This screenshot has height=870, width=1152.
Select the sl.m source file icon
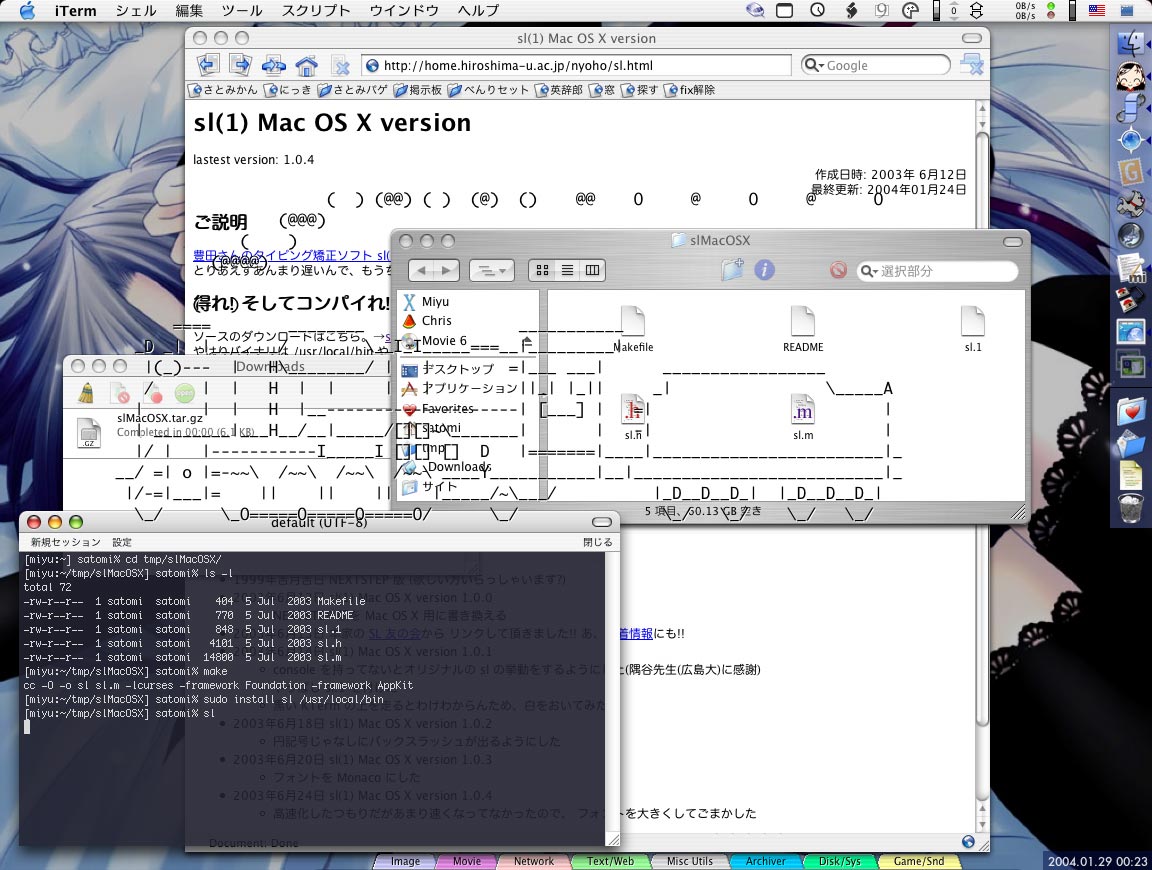click(803, 417)
